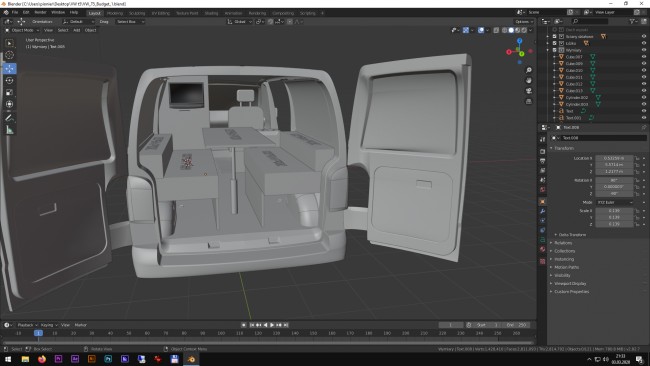
Task: Open File Explorer from the taskbar
Action: [25, 359]
